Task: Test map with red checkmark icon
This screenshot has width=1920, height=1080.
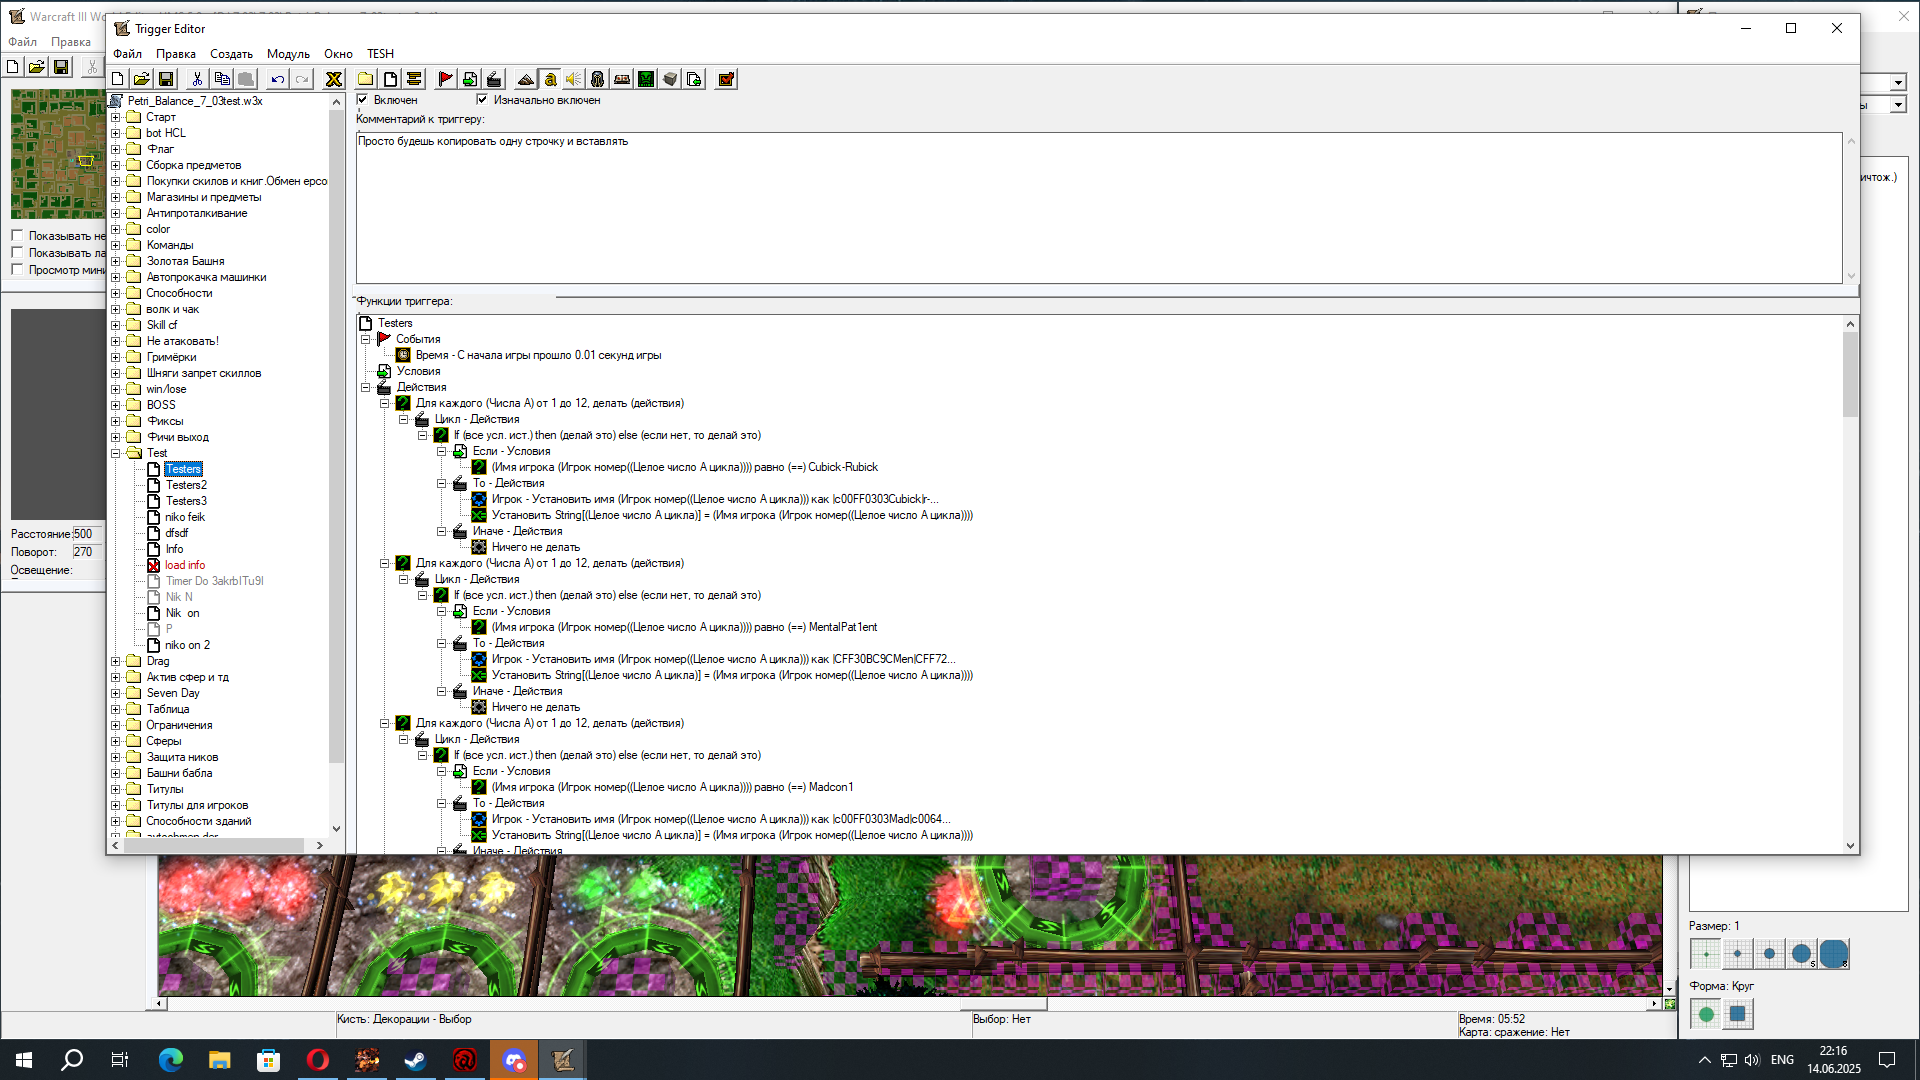Action: pos(727,79)
